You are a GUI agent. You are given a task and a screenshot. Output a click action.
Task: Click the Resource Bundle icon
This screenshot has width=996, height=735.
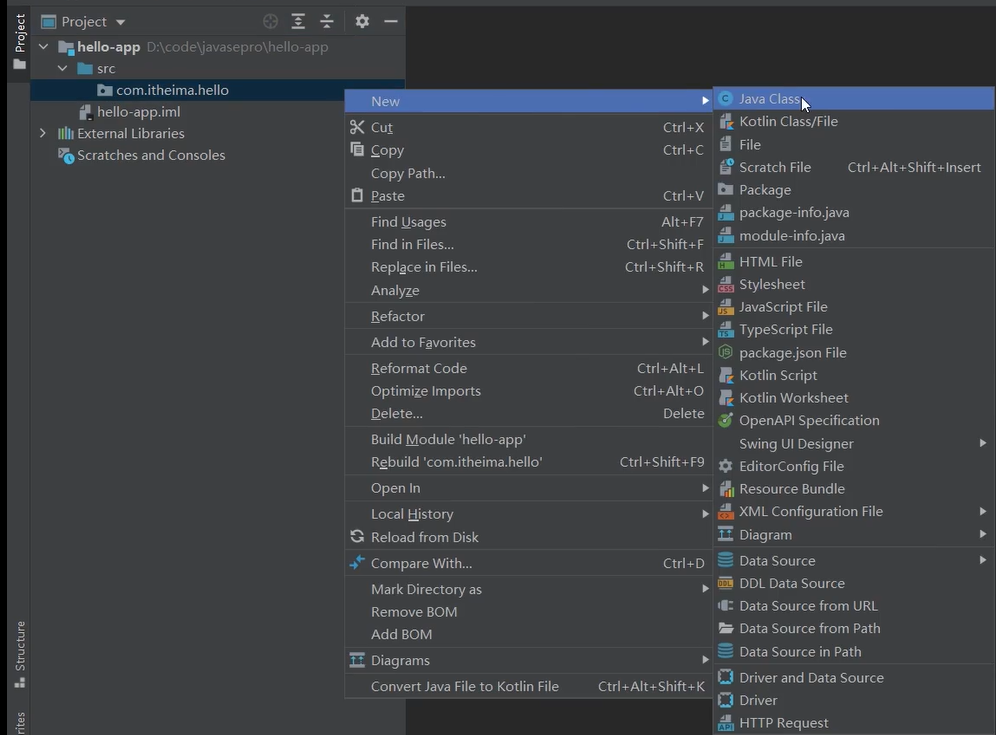click(725, 489)
